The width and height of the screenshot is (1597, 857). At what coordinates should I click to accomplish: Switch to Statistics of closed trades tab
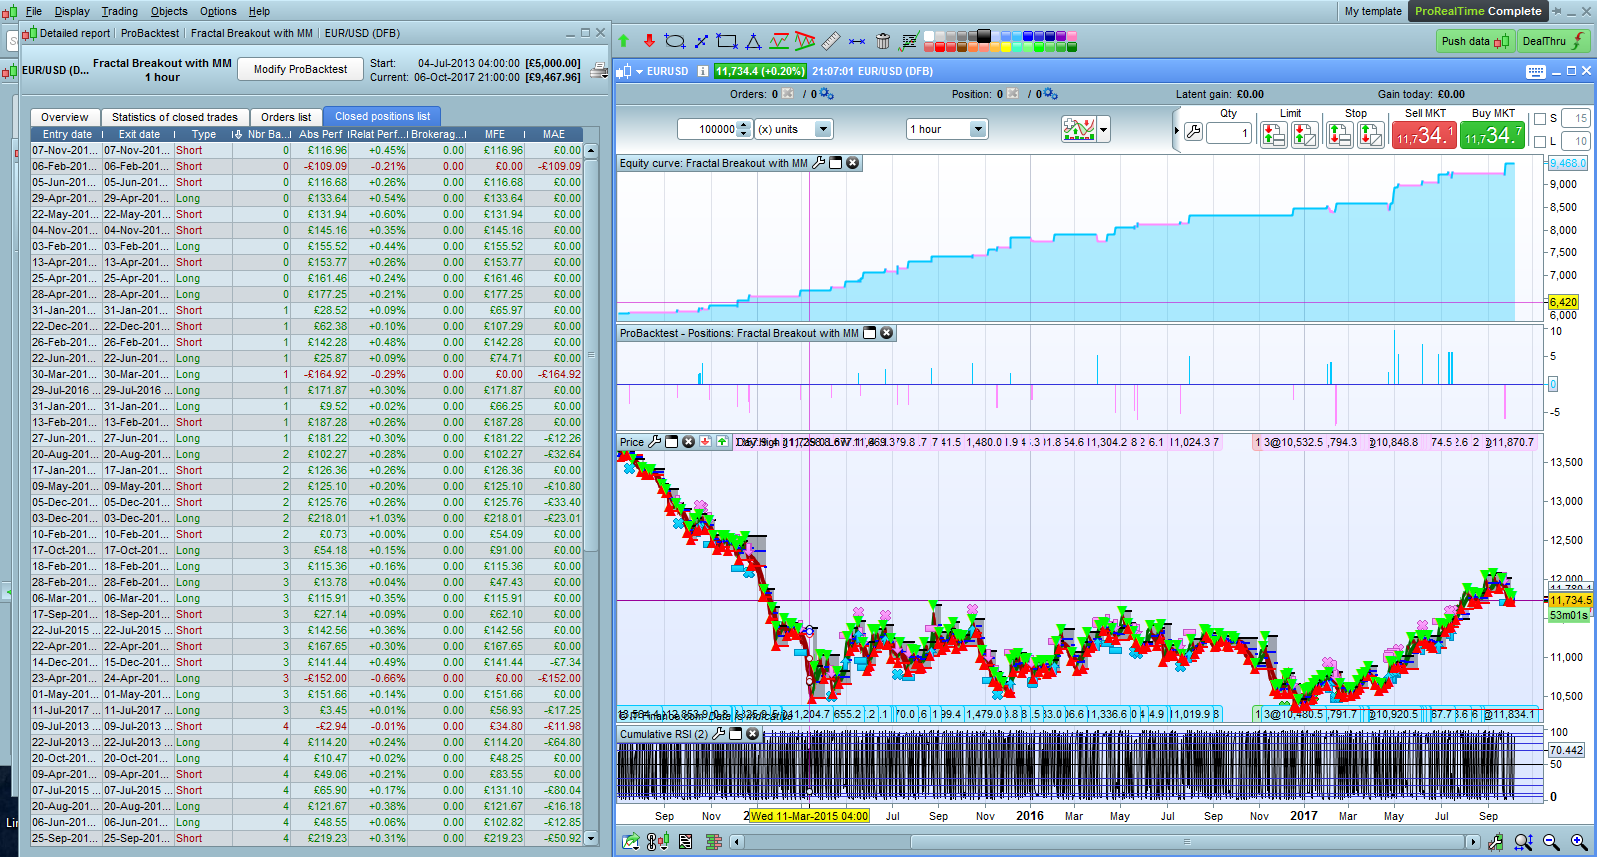click(174, 117)
